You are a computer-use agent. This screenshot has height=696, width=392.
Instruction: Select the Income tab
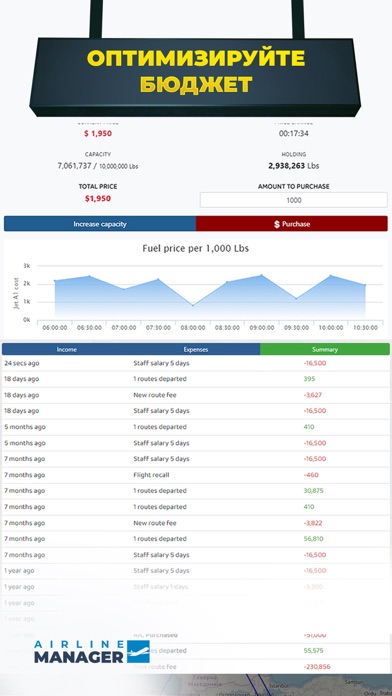[x=67, y=349]
